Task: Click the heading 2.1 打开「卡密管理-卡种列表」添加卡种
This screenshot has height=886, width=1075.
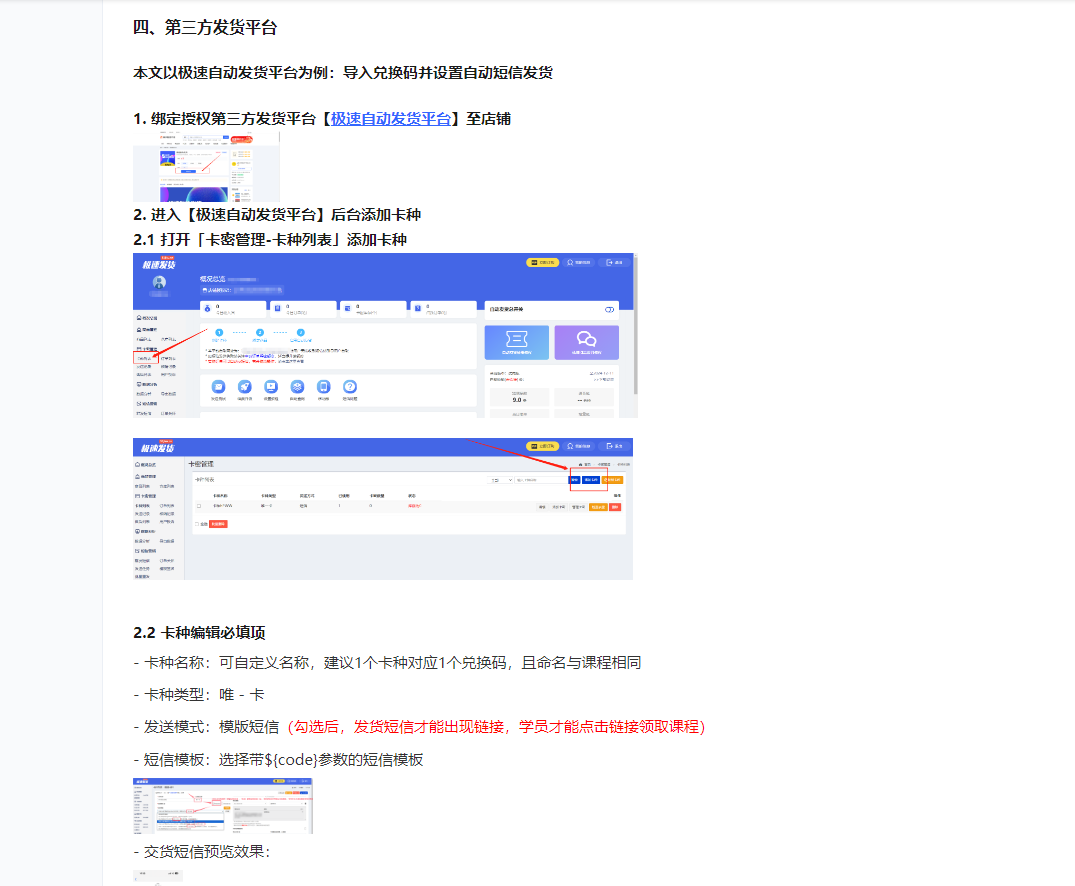Action: pos(270,239)
